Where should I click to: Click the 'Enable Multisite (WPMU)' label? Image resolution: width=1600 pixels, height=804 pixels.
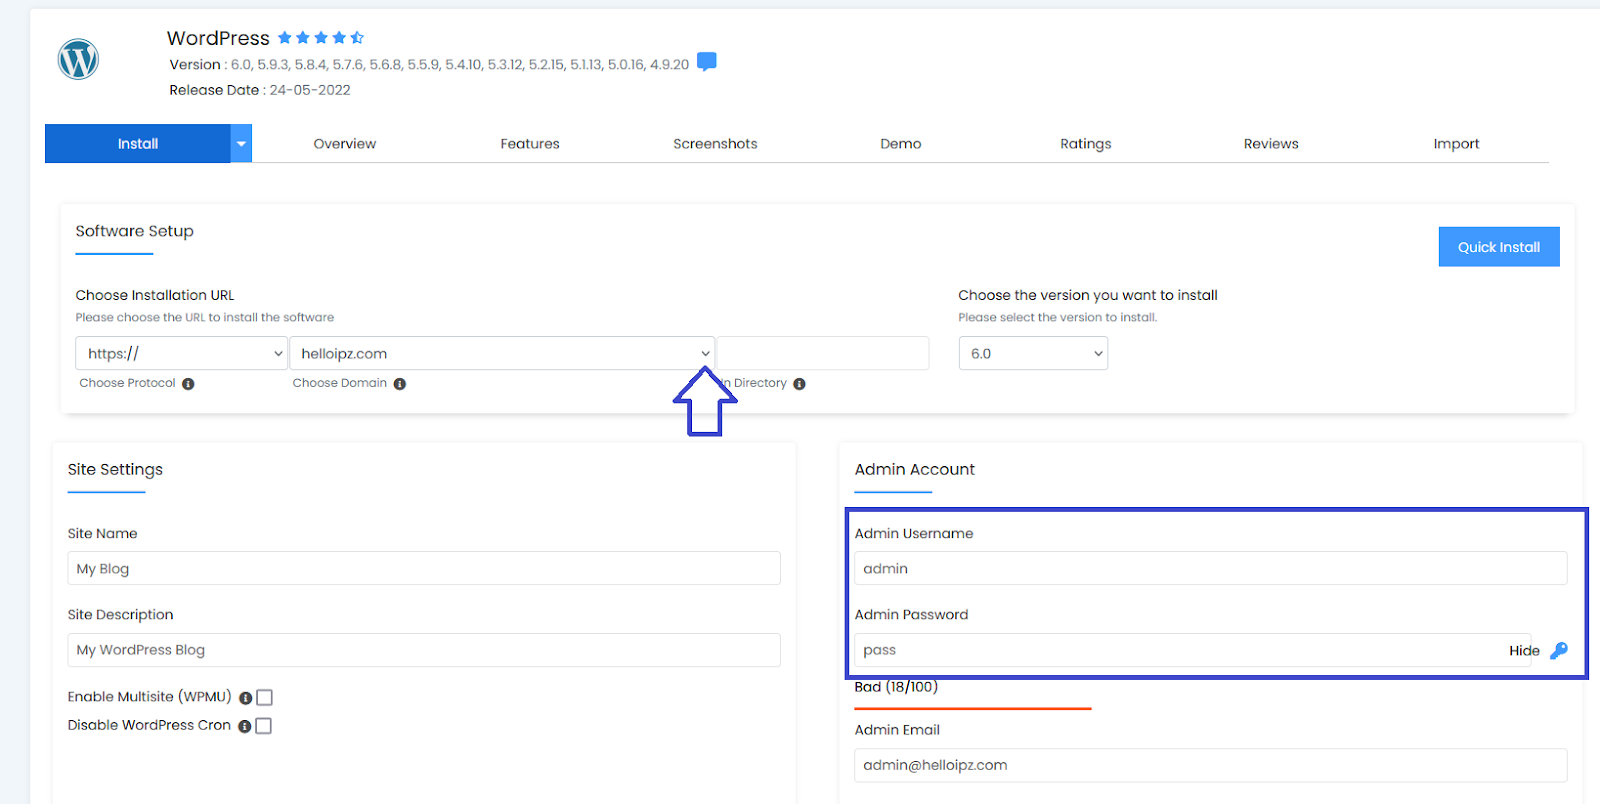pos(150,697)
